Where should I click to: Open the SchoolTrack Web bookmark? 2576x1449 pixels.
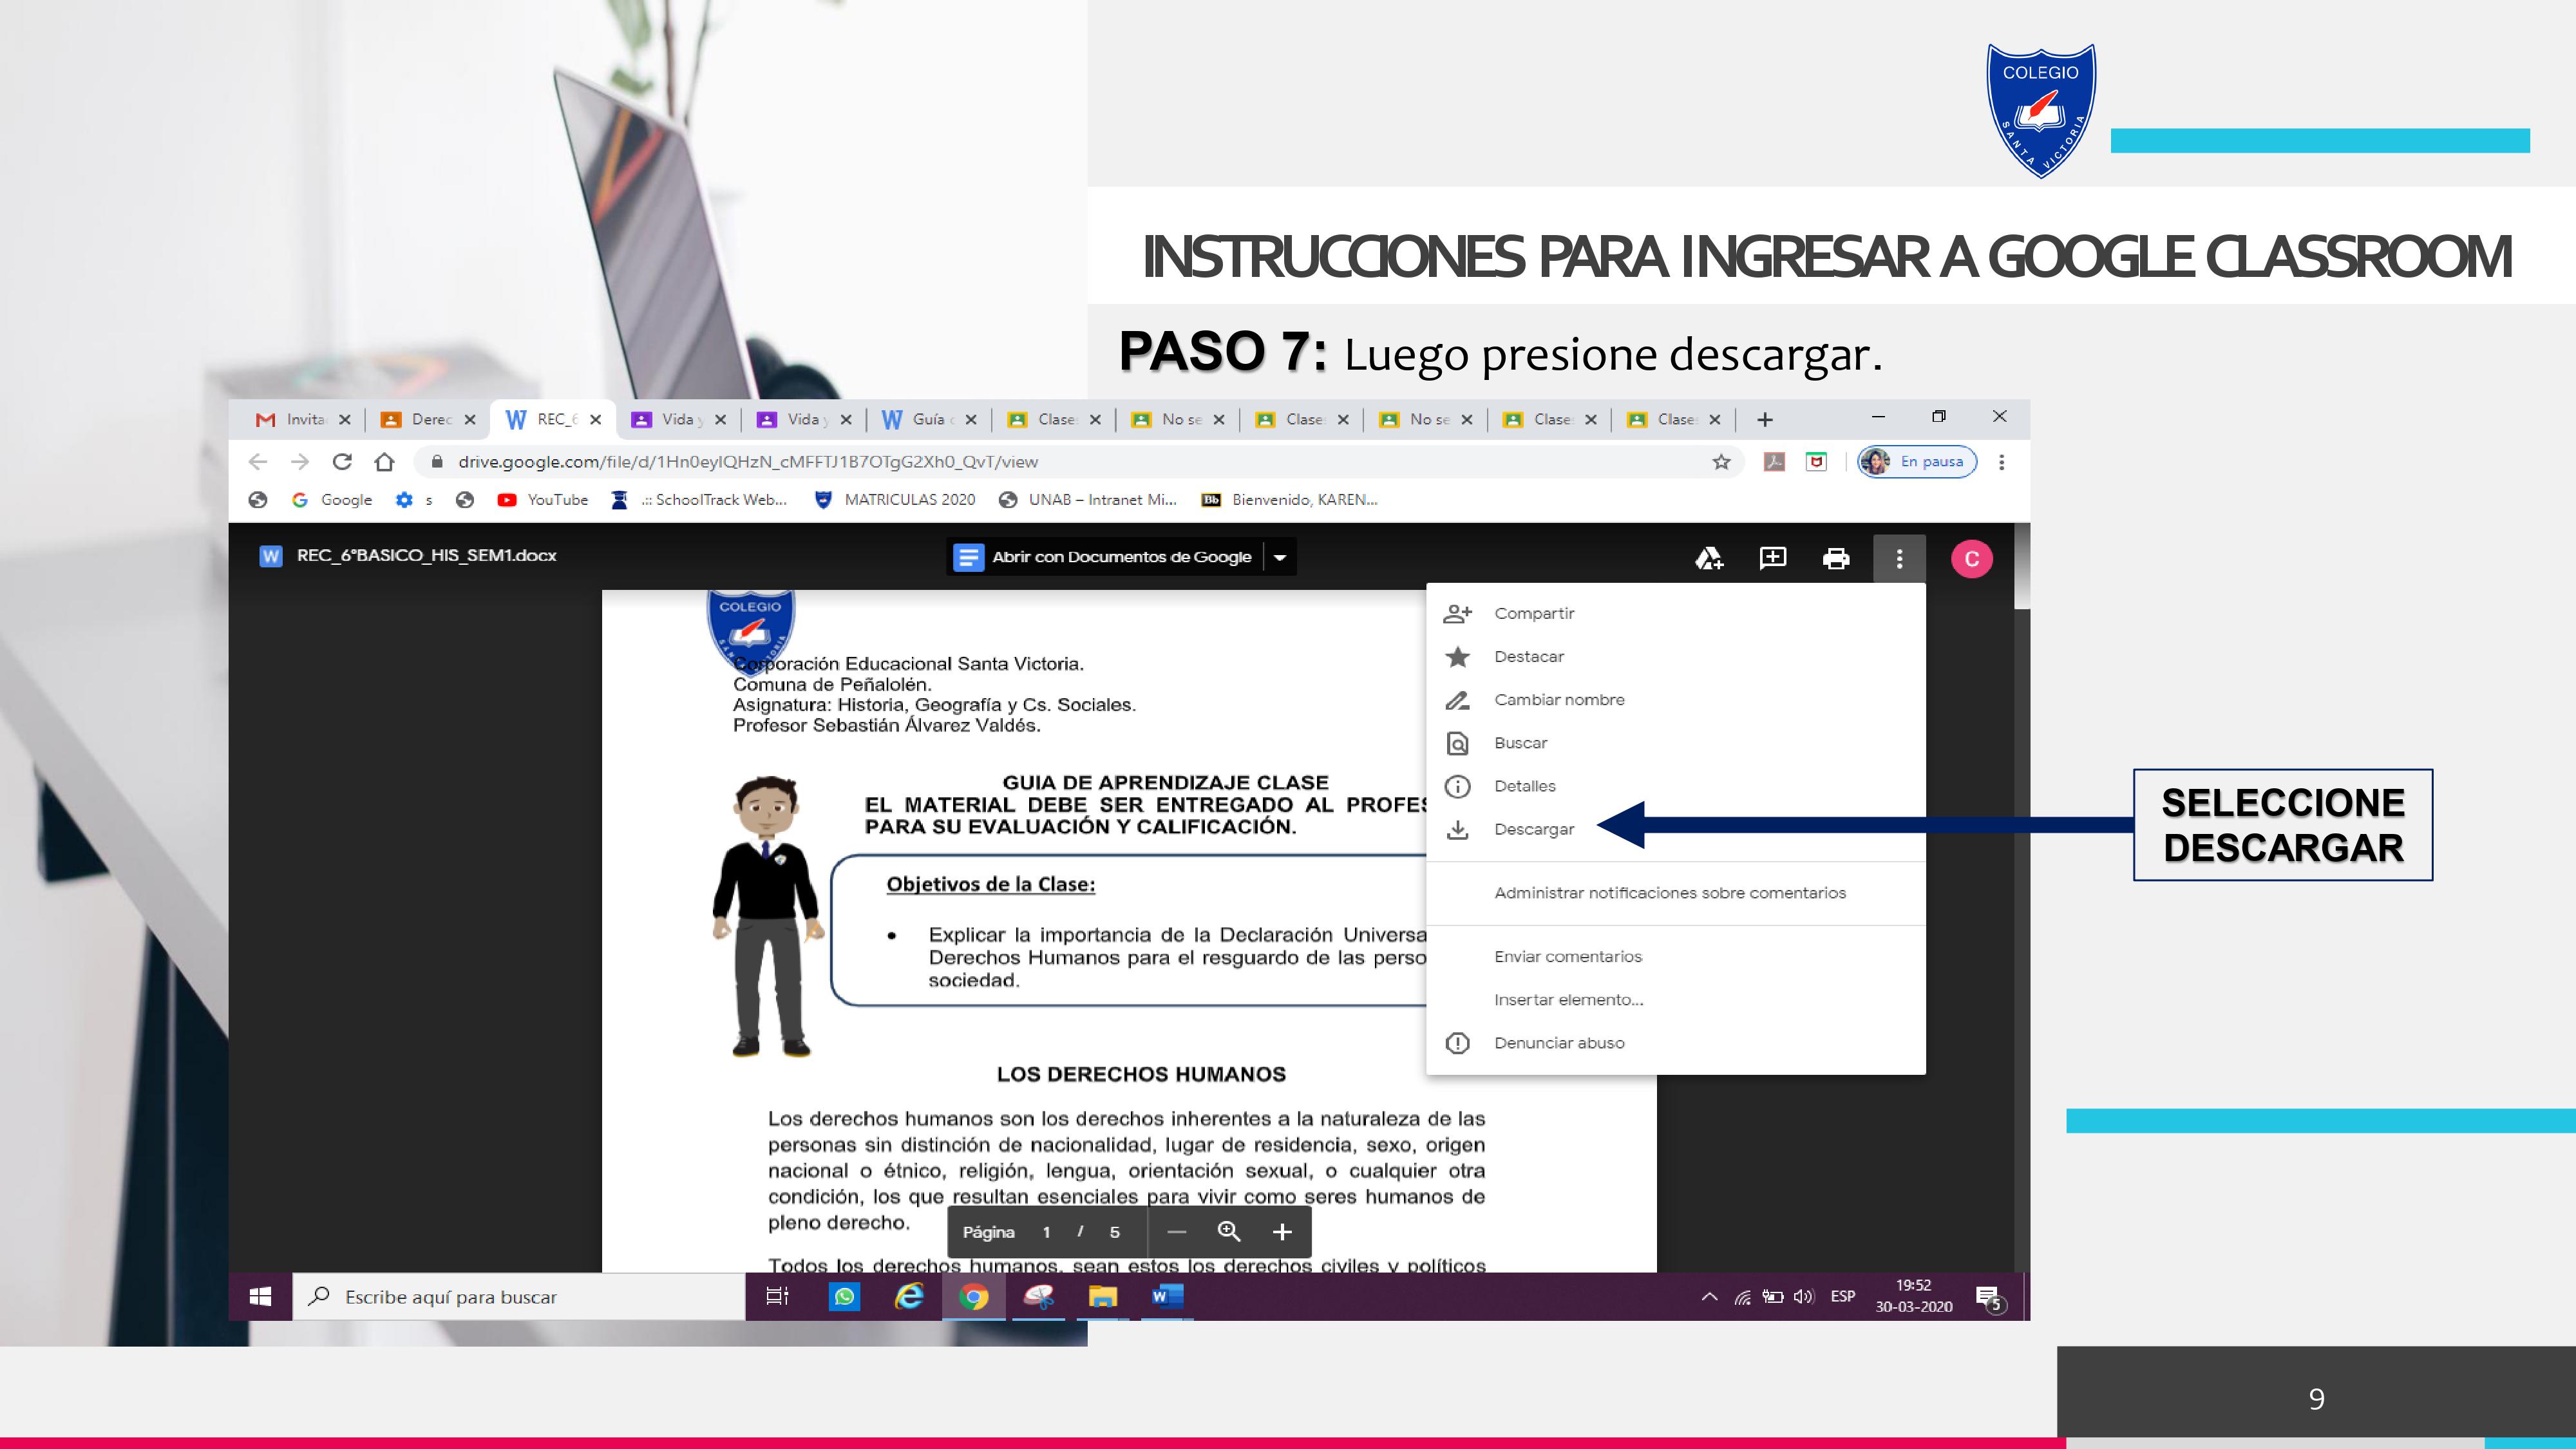click(699, 499)
